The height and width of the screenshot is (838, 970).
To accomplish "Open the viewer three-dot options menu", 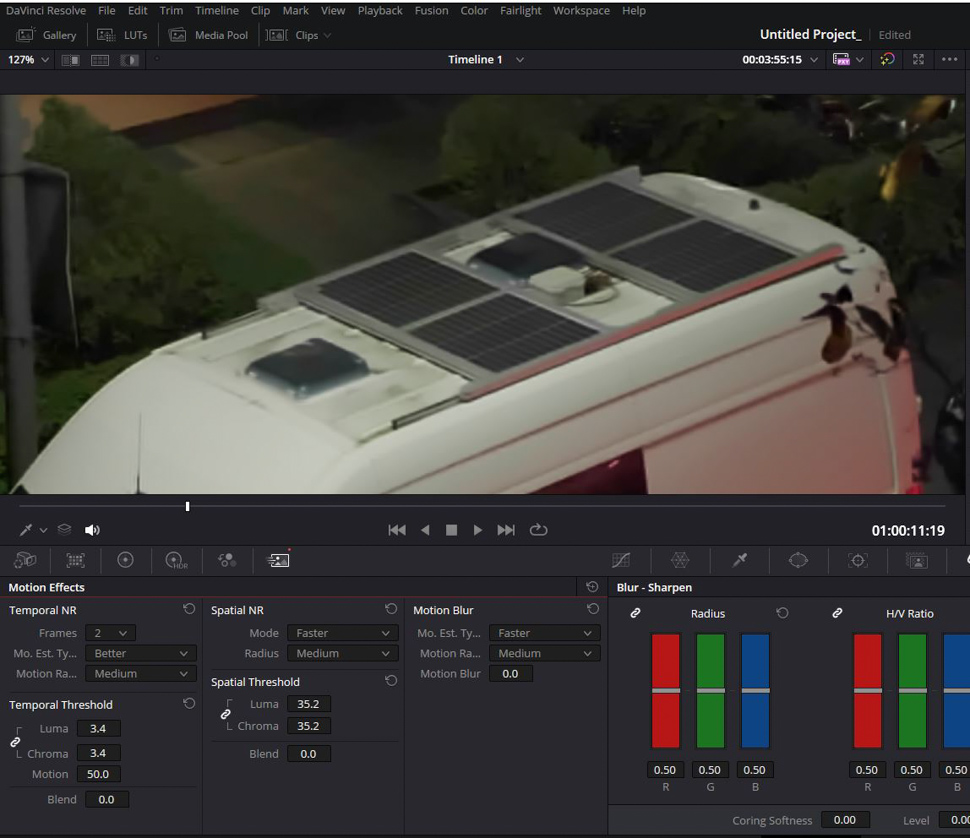I will 949,59.
